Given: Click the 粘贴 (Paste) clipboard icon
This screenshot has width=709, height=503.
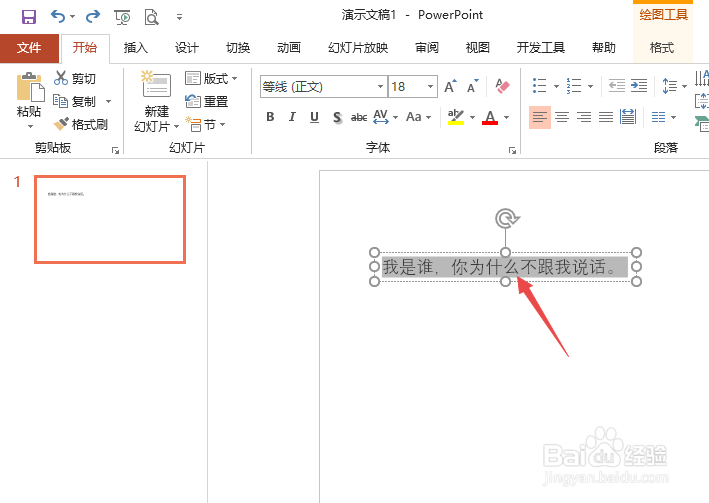Looking at the screenshot, I should (x=30, y=87).
